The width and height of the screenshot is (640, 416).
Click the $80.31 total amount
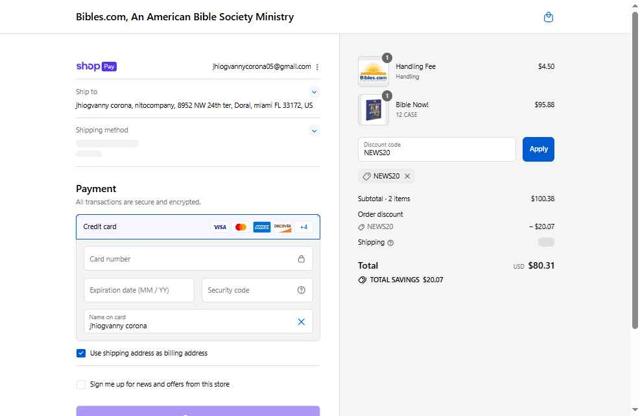pyautogui.click(x=541, y=266)
